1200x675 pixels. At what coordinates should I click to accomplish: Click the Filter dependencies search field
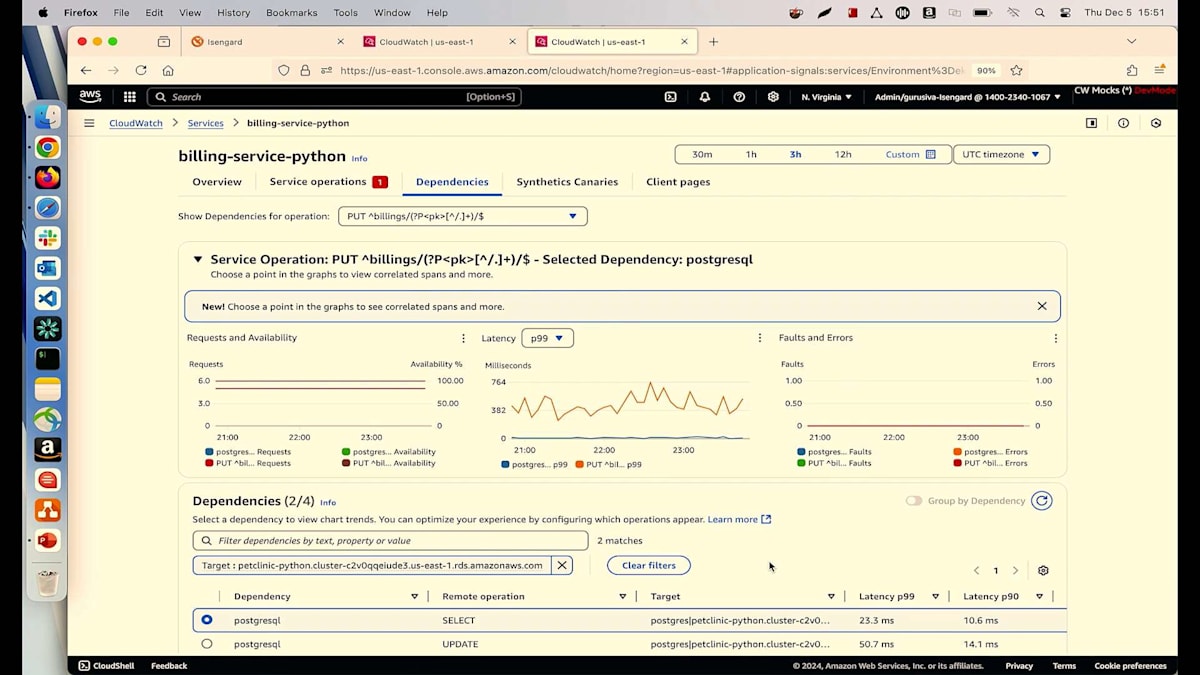pyautogui.click(x=390, y=540)
